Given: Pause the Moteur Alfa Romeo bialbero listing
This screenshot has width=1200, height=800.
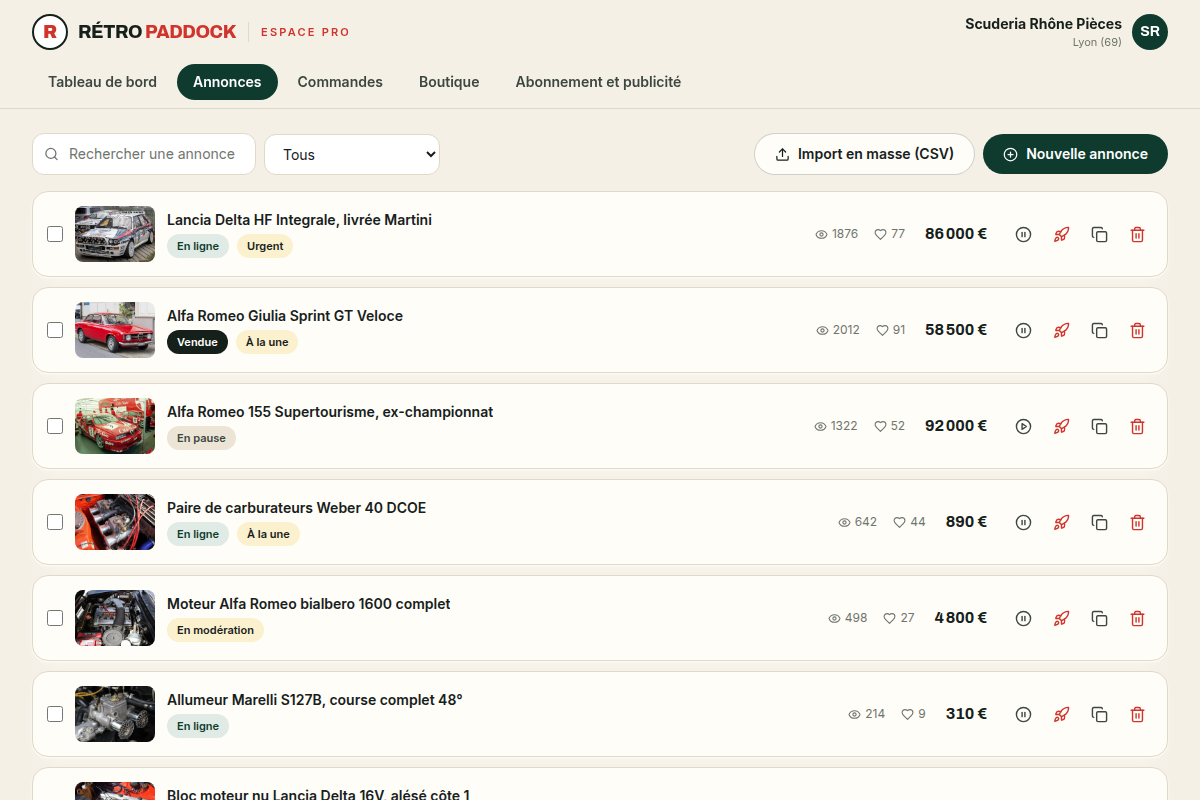Looking at the screenshot, I should (1023, 618).
